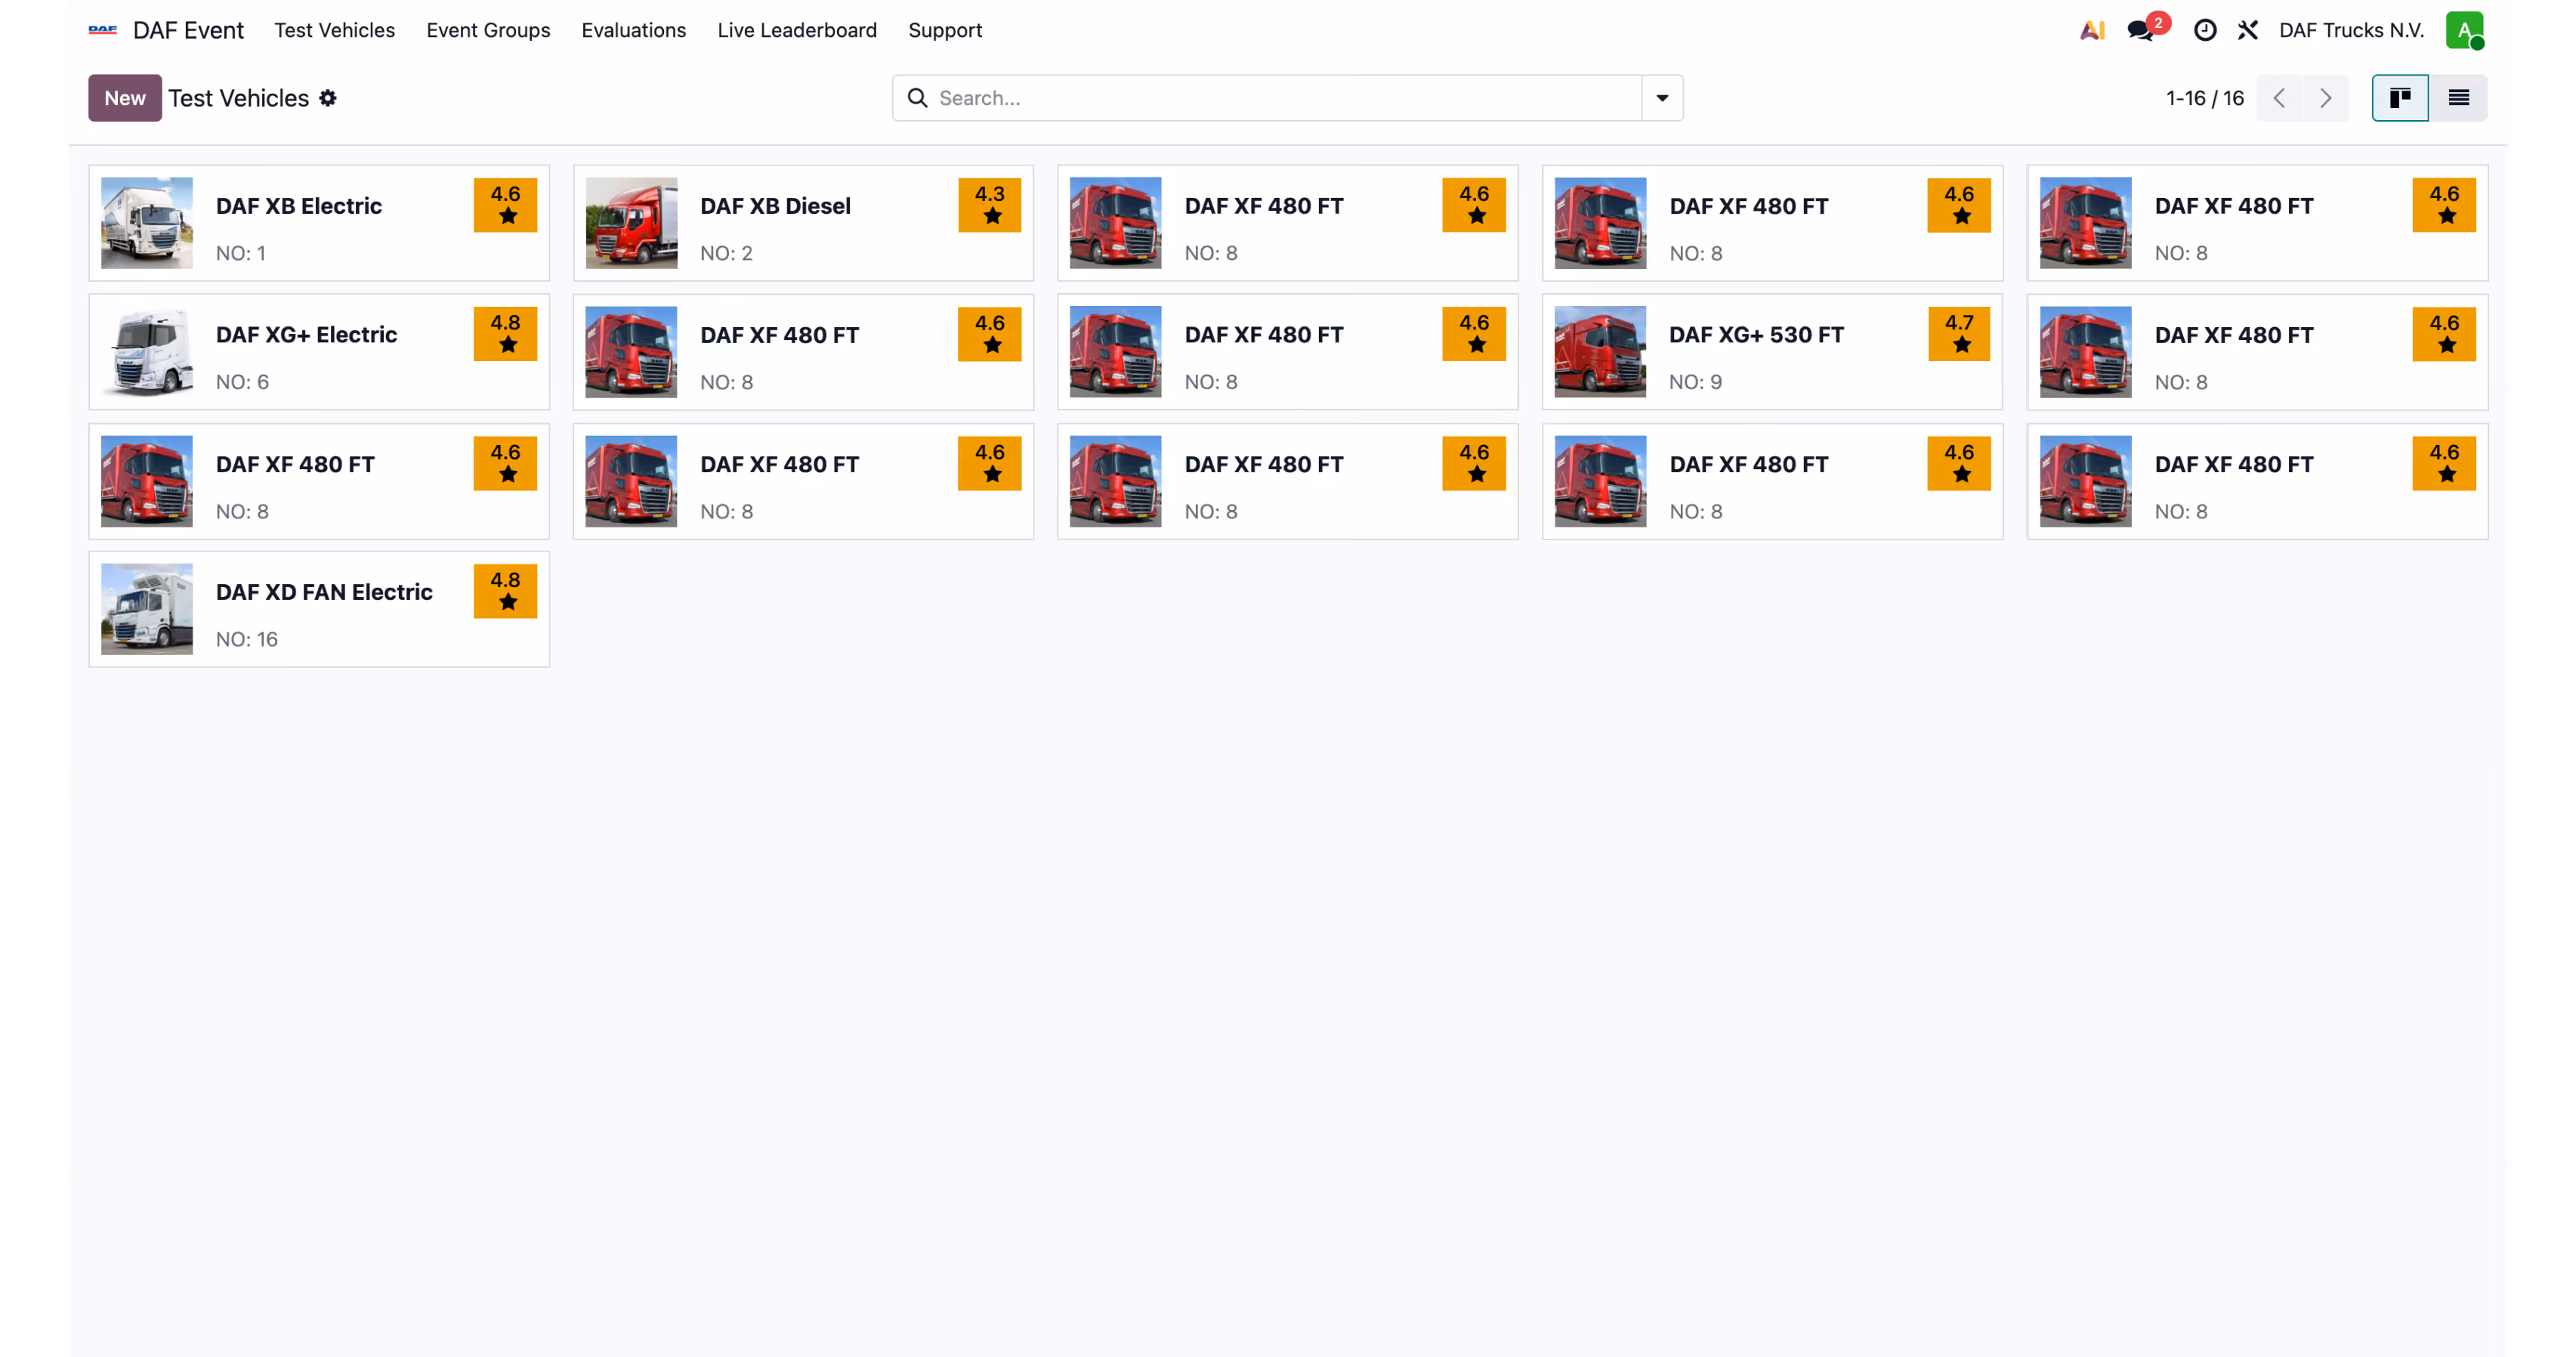This screenshot has height=1357, width=2576.
Task: Open the DAF XG+ 530 FT vehicle name
Action: point(1756,335)
